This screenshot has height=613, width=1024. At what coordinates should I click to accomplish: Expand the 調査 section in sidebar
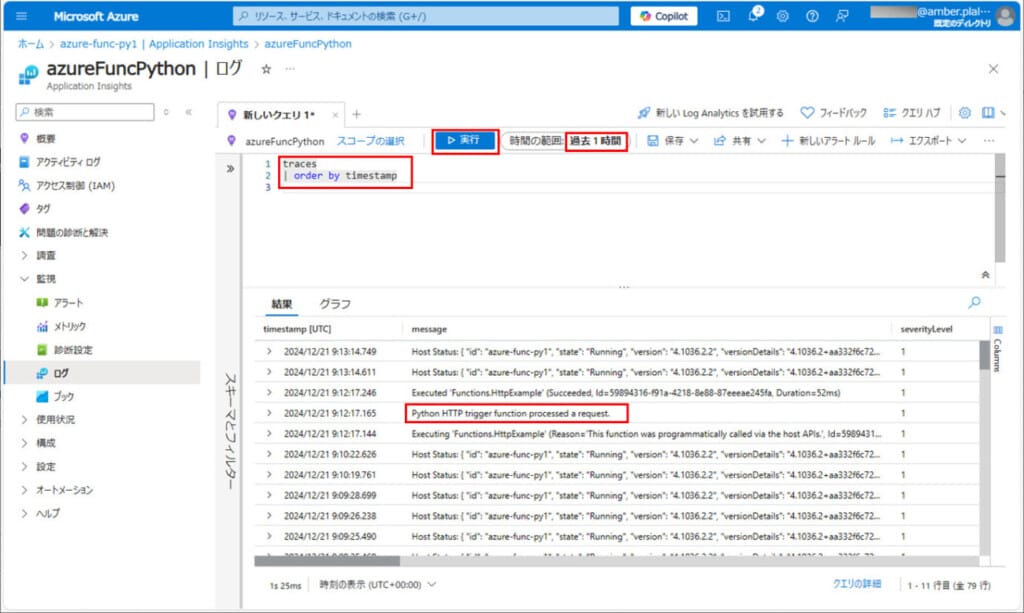[x=25, y=256]
